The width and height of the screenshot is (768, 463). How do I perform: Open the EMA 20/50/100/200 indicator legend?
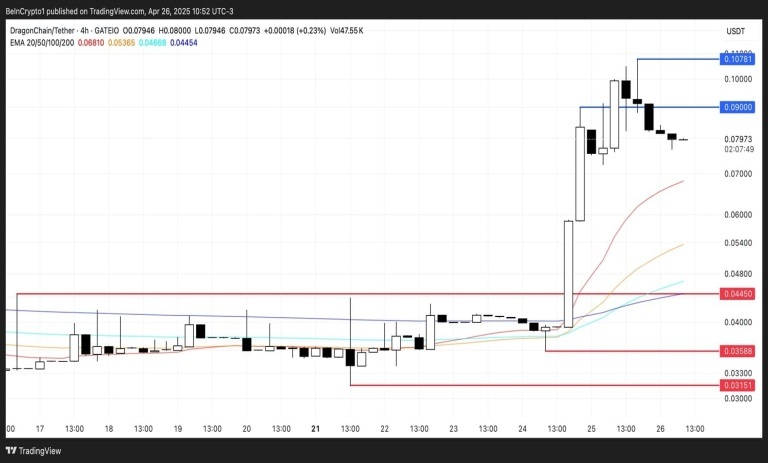(42, 43)
